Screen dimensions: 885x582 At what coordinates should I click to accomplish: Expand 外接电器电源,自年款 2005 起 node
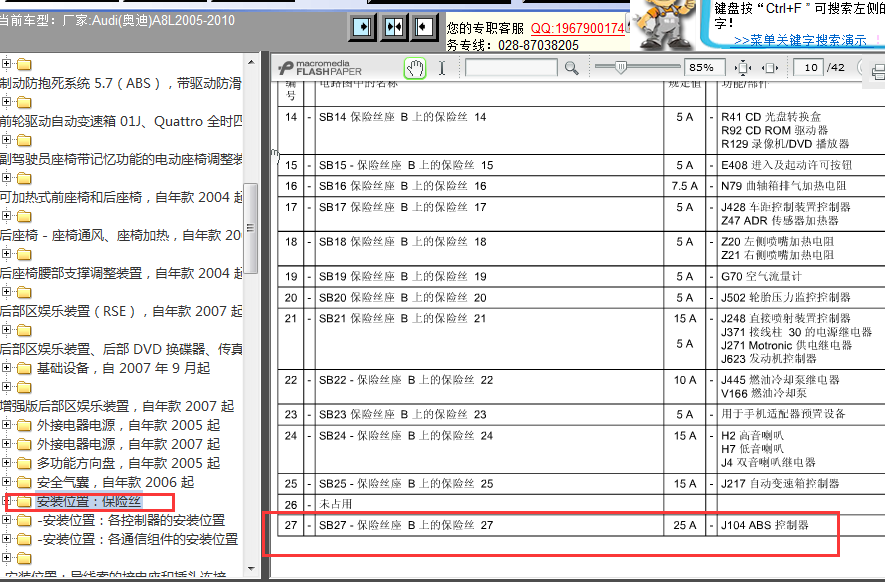(x=6, y=425)
